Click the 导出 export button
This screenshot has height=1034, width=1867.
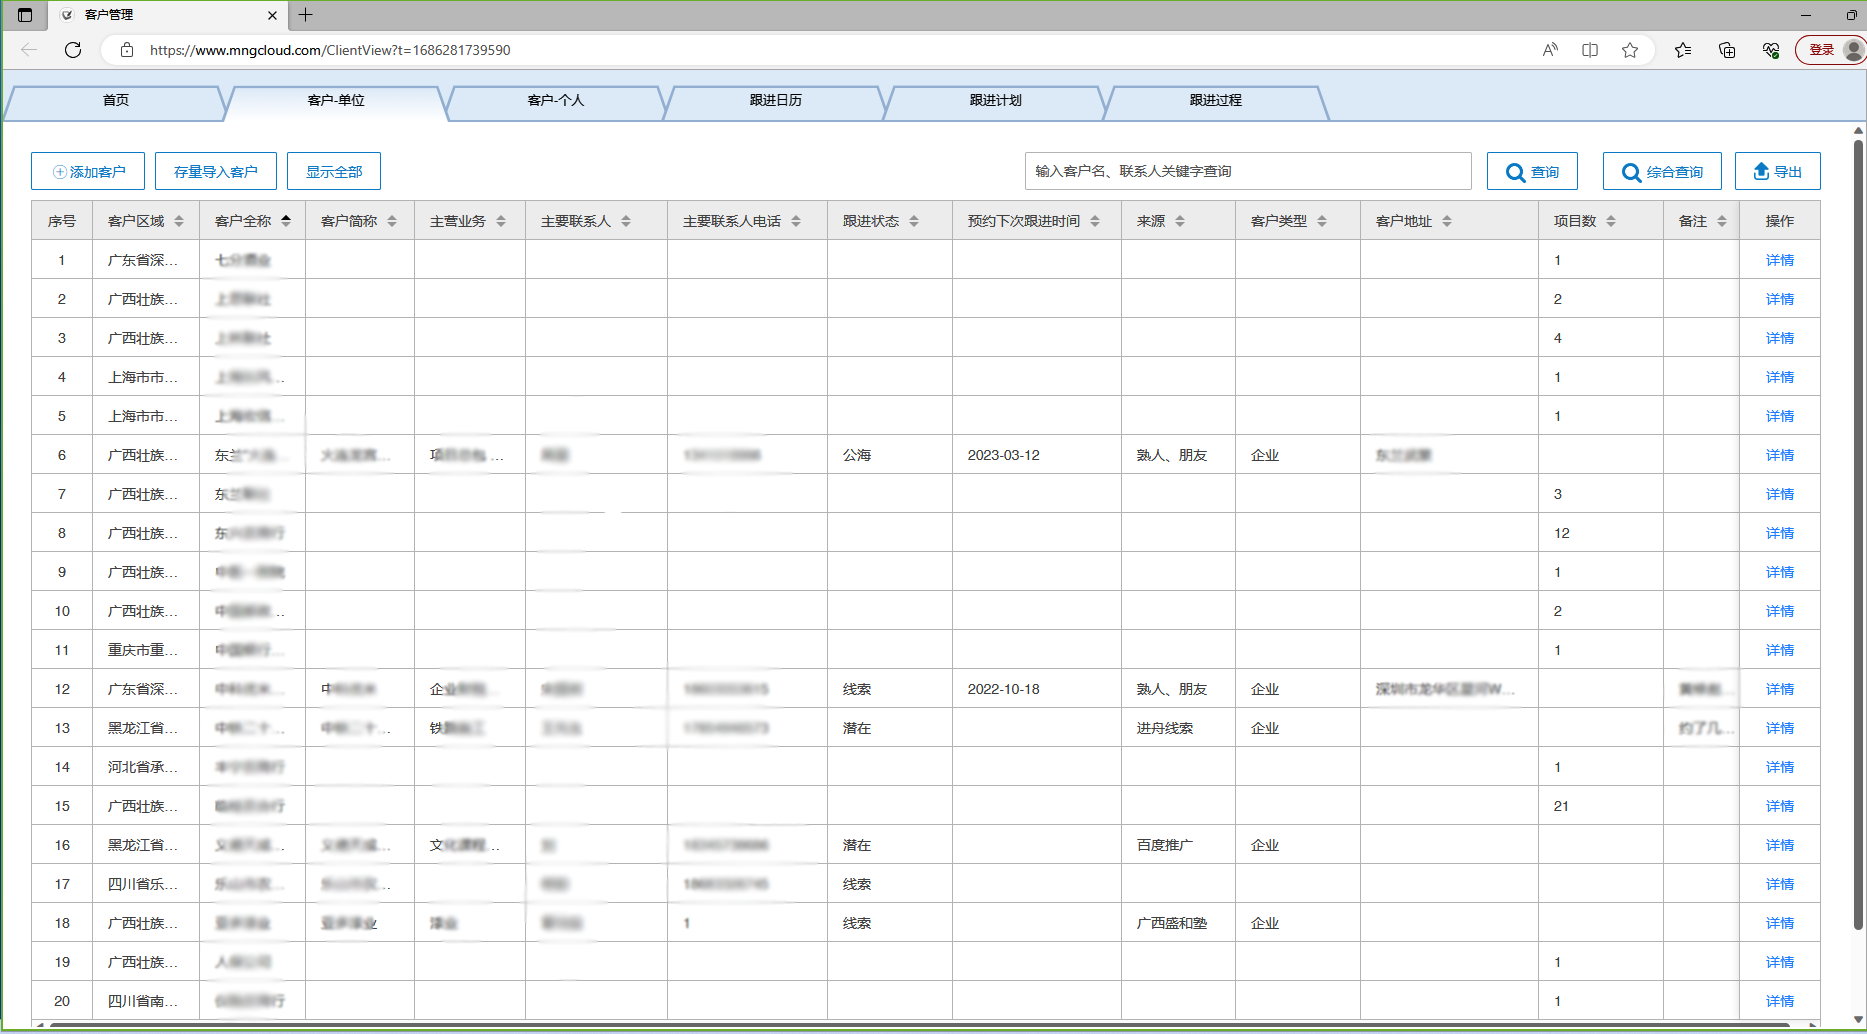pyautogui.click(x=1777, y=172)
